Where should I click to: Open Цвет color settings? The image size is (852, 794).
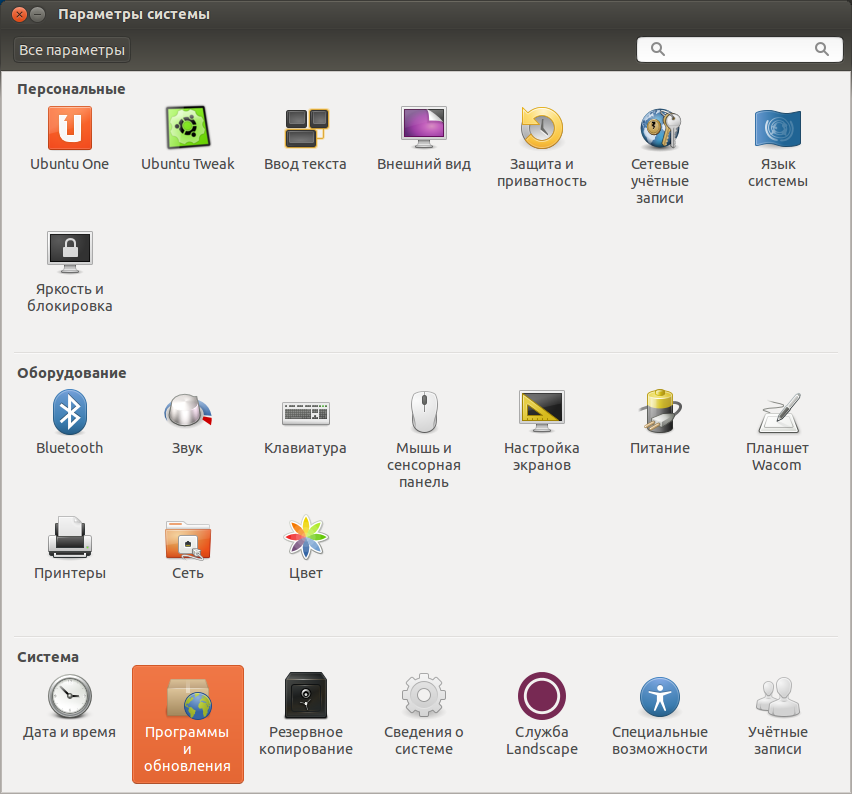point(305,548)
